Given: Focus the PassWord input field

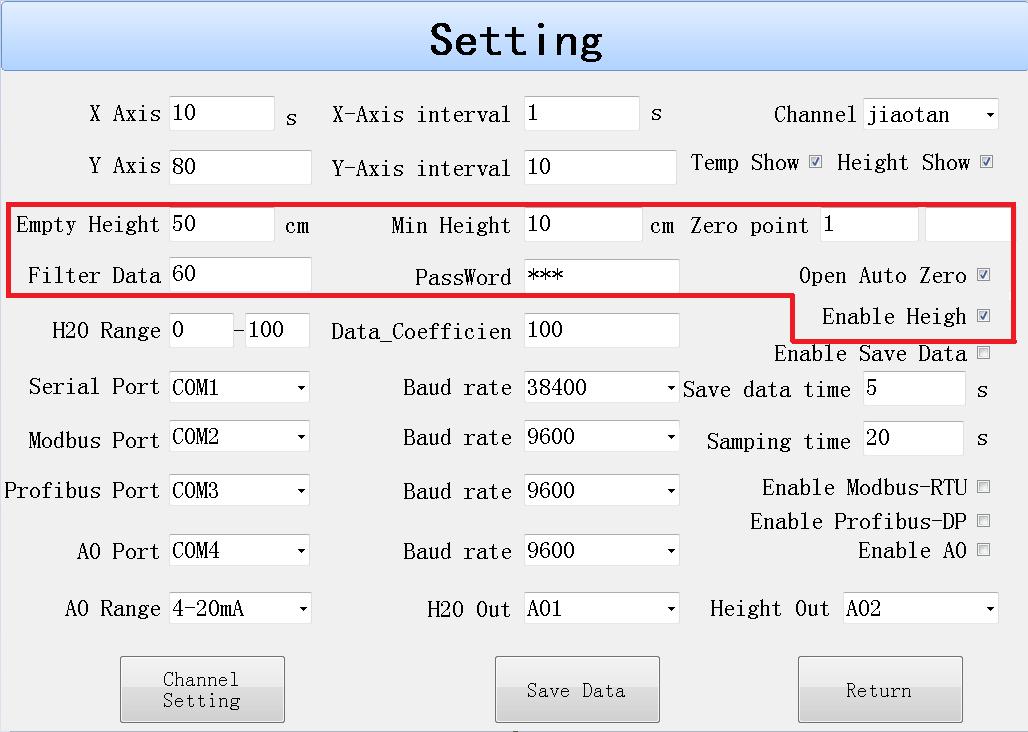Looking at the screenshot, I should click(x=601, y=276).
